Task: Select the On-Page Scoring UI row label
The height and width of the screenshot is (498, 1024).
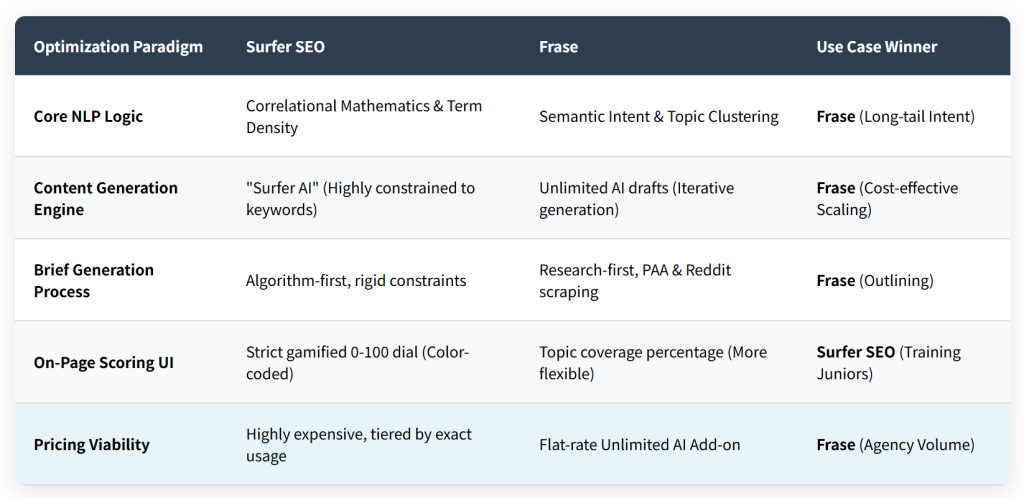Action: tap(104, 362)
